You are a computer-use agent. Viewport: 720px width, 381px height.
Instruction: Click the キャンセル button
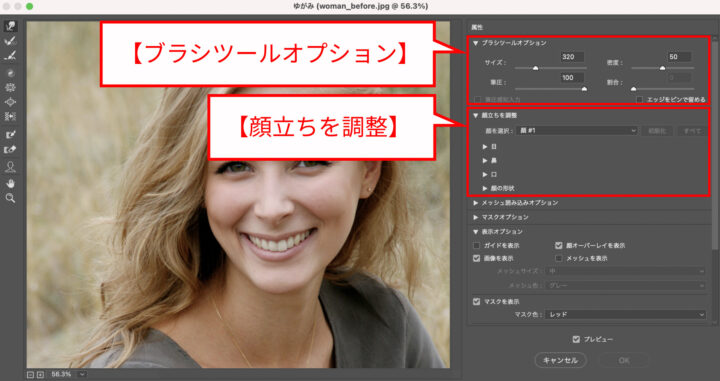(x=560, y=360)
